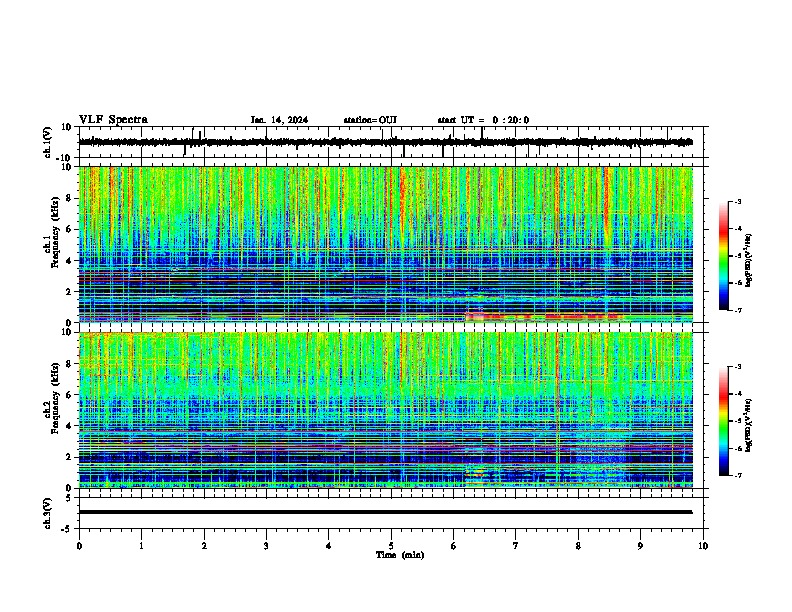Click the time axis tick label "9"
Screen dimensions: 792x612
click(x=640, y=546)
